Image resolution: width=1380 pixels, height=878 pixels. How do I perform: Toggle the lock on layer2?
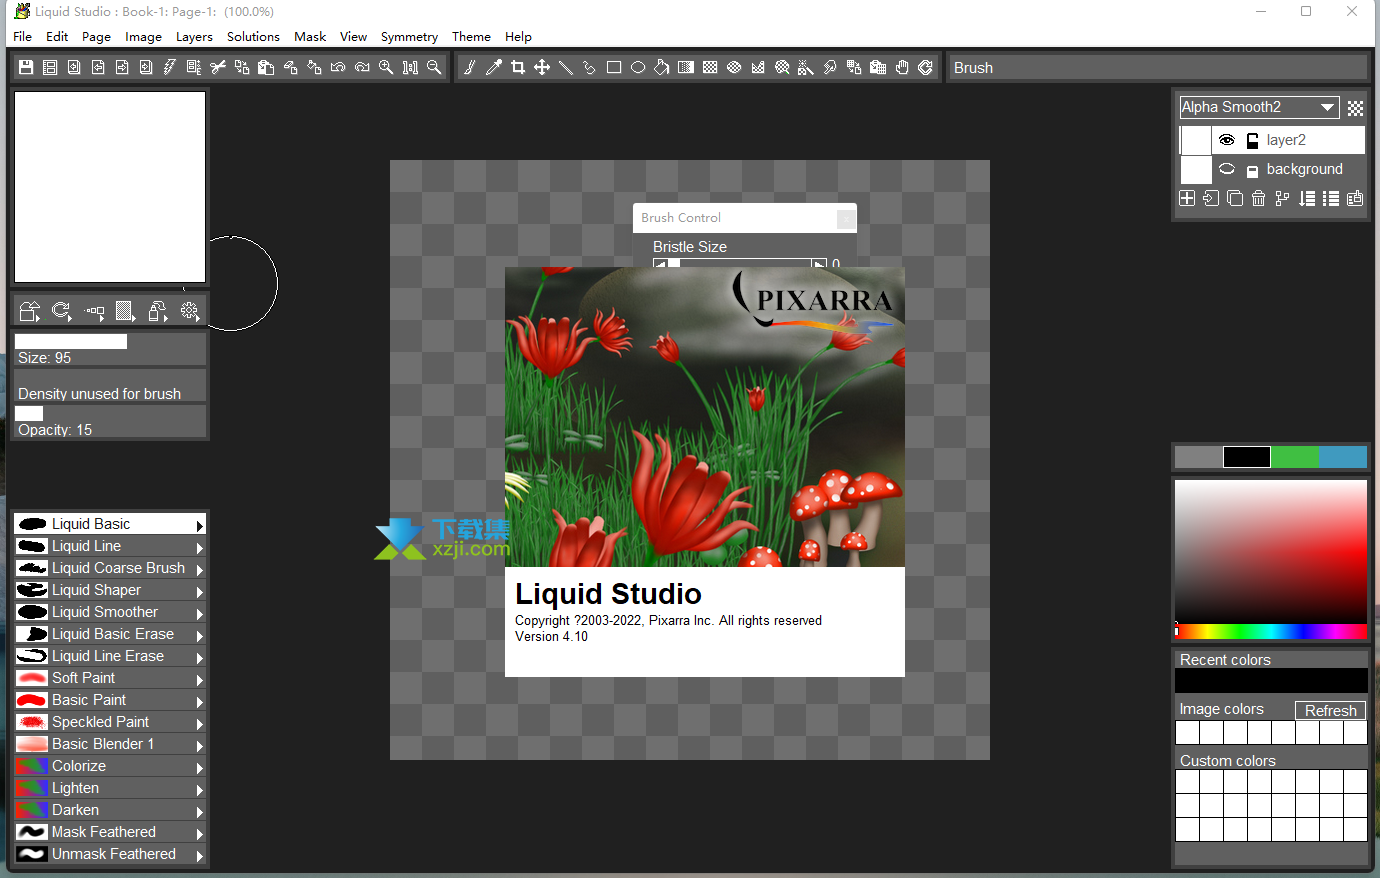(x=1252, y=141)
